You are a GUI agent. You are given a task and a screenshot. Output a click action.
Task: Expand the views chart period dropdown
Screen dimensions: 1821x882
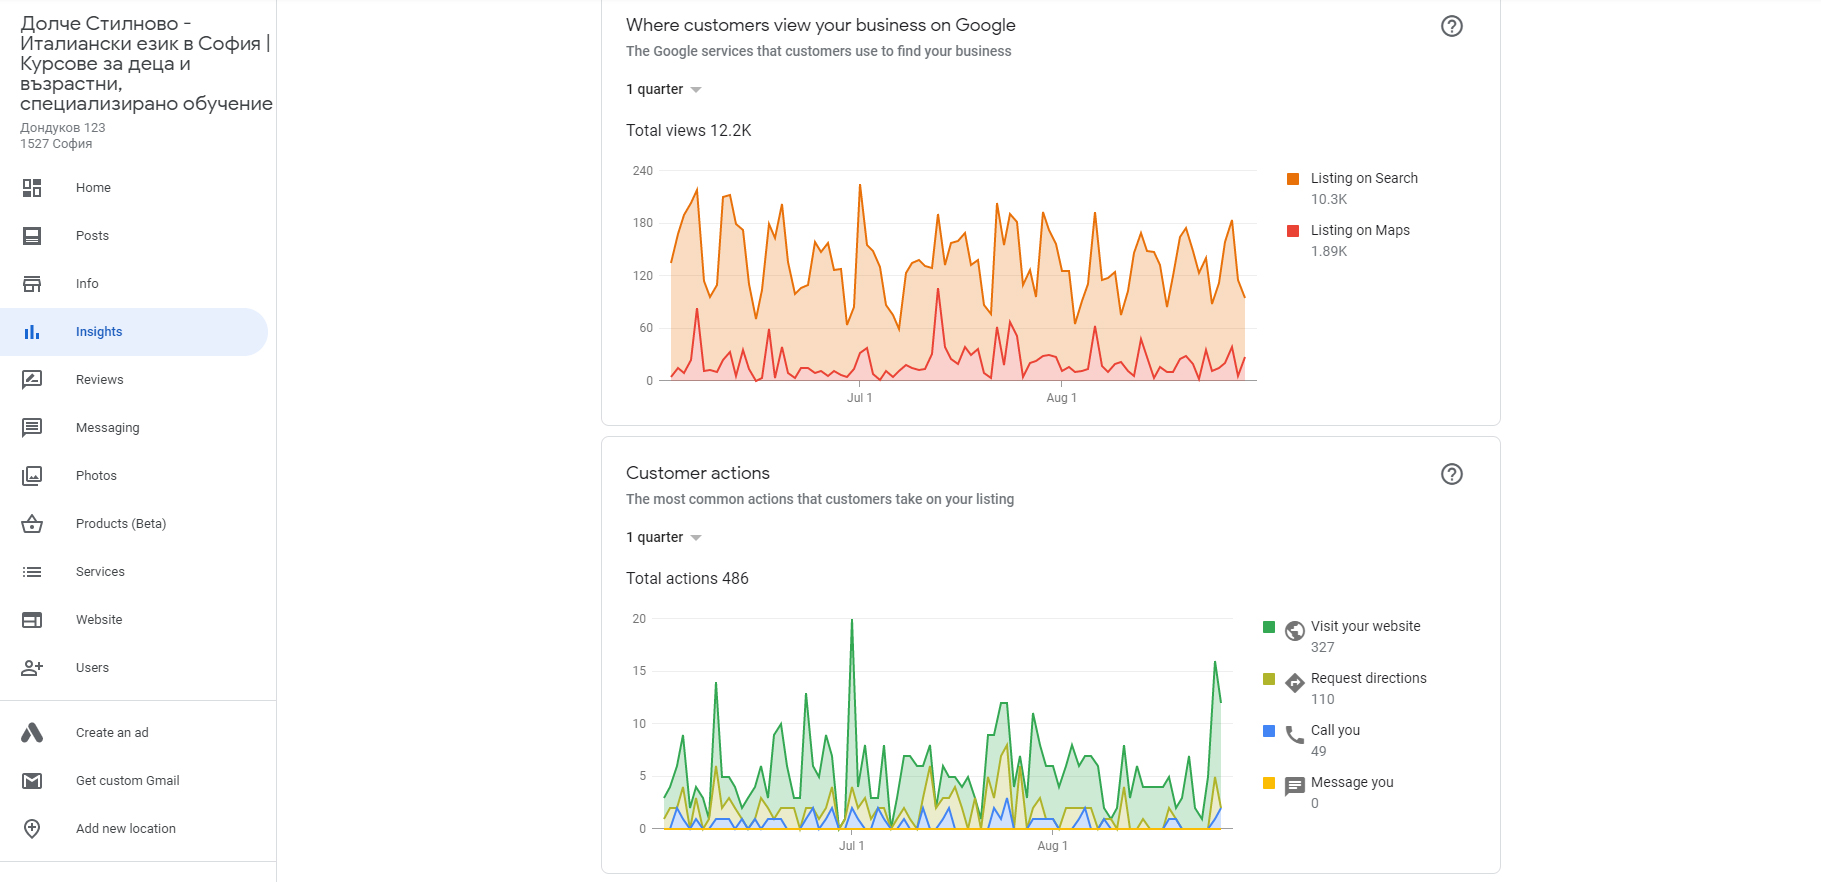(x=664, y=90)
